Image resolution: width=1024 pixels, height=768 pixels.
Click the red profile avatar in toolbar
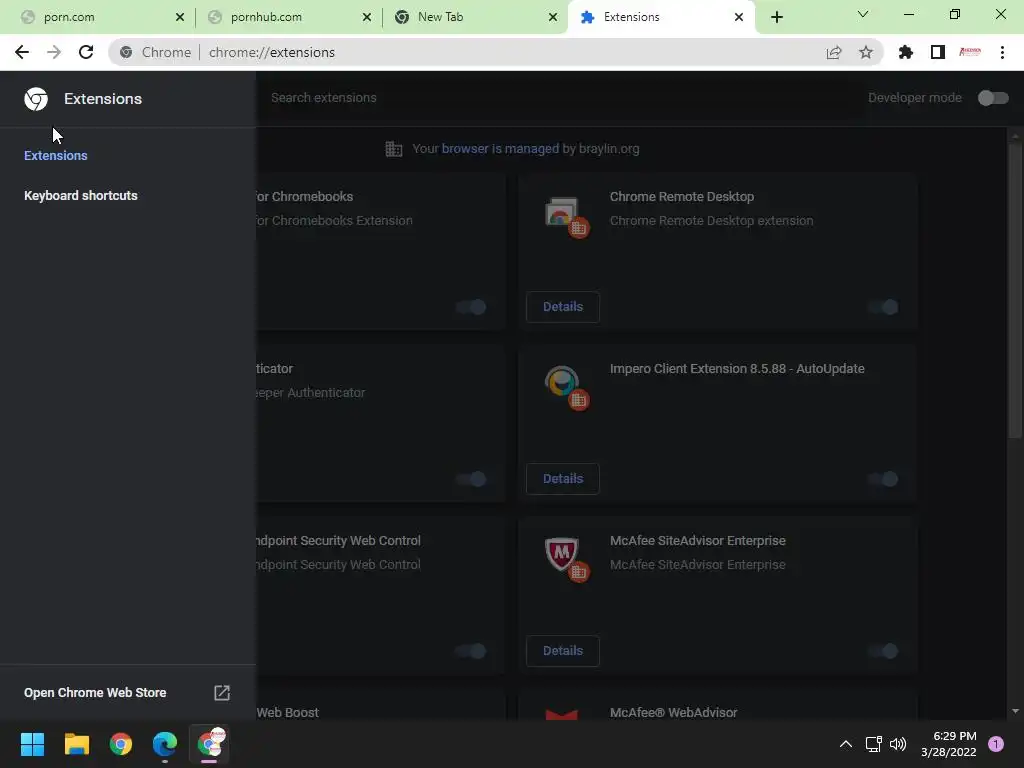pos(970,52)
